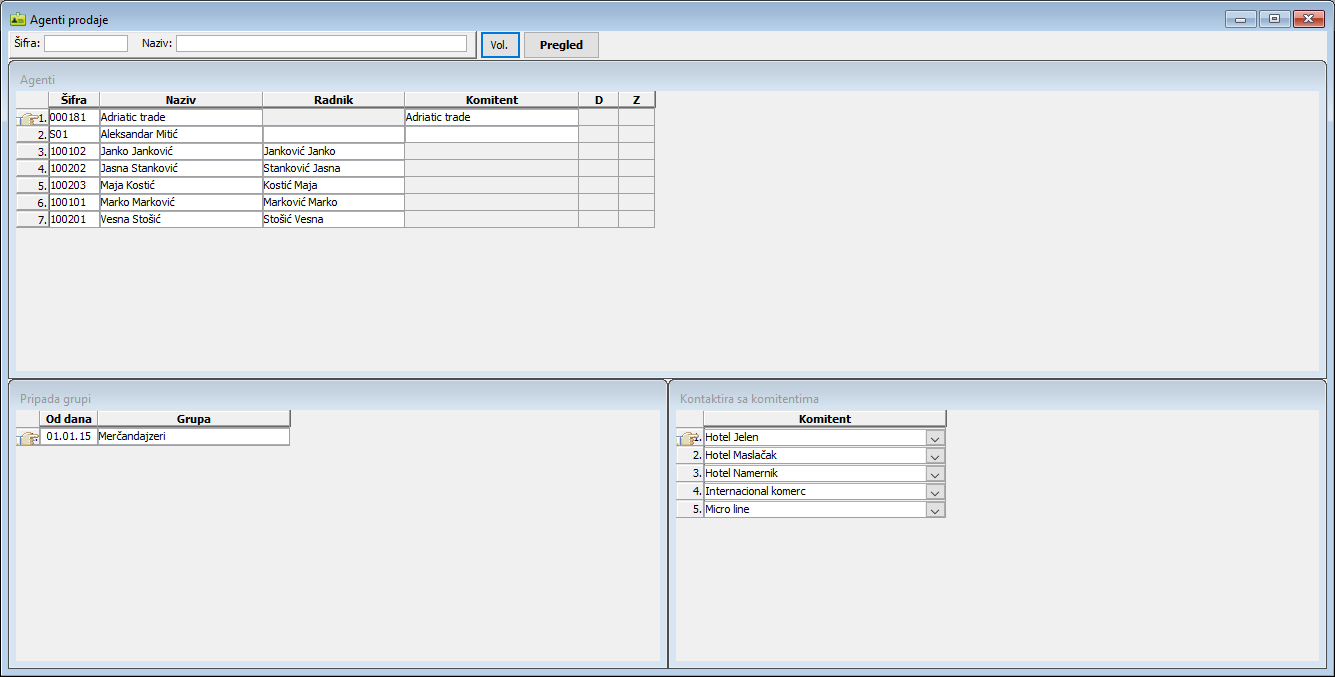Screen dimensions: 1335x677
Task: Maximize the Agenti prodaje window
Action: (x=1273, y=19)
